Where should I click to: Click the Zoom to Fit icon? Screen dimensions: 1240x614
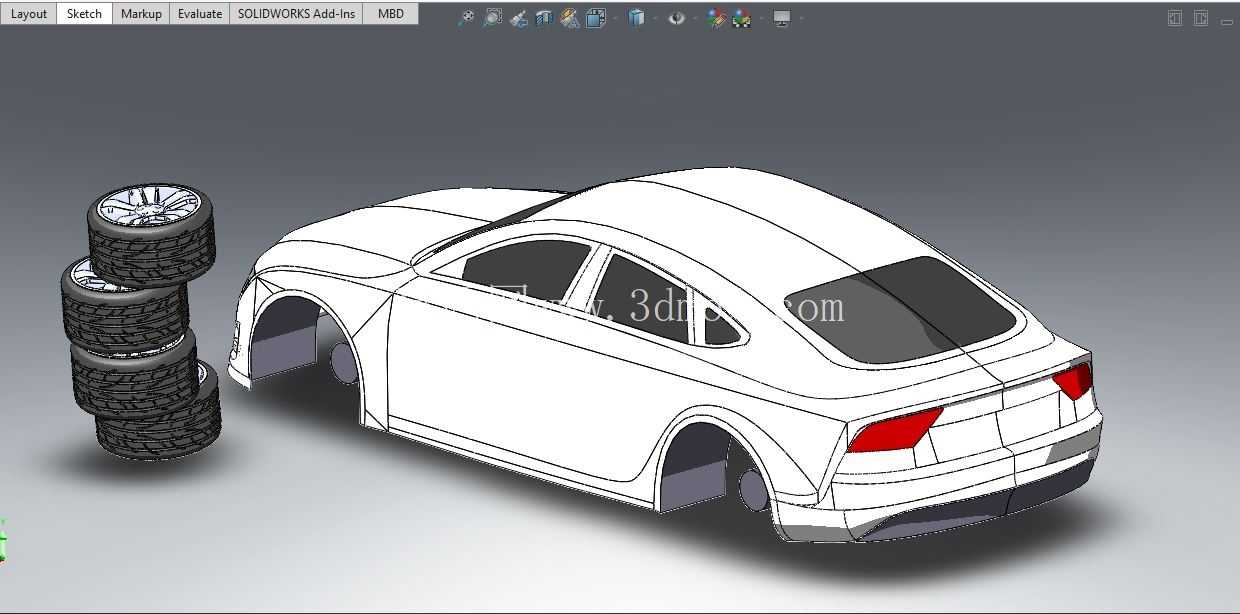pos(465,17)
